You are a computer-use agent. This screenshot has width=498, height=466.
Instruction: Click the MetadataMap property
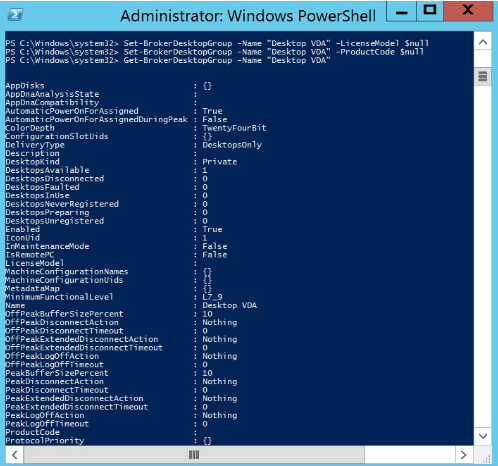[32, 289]
